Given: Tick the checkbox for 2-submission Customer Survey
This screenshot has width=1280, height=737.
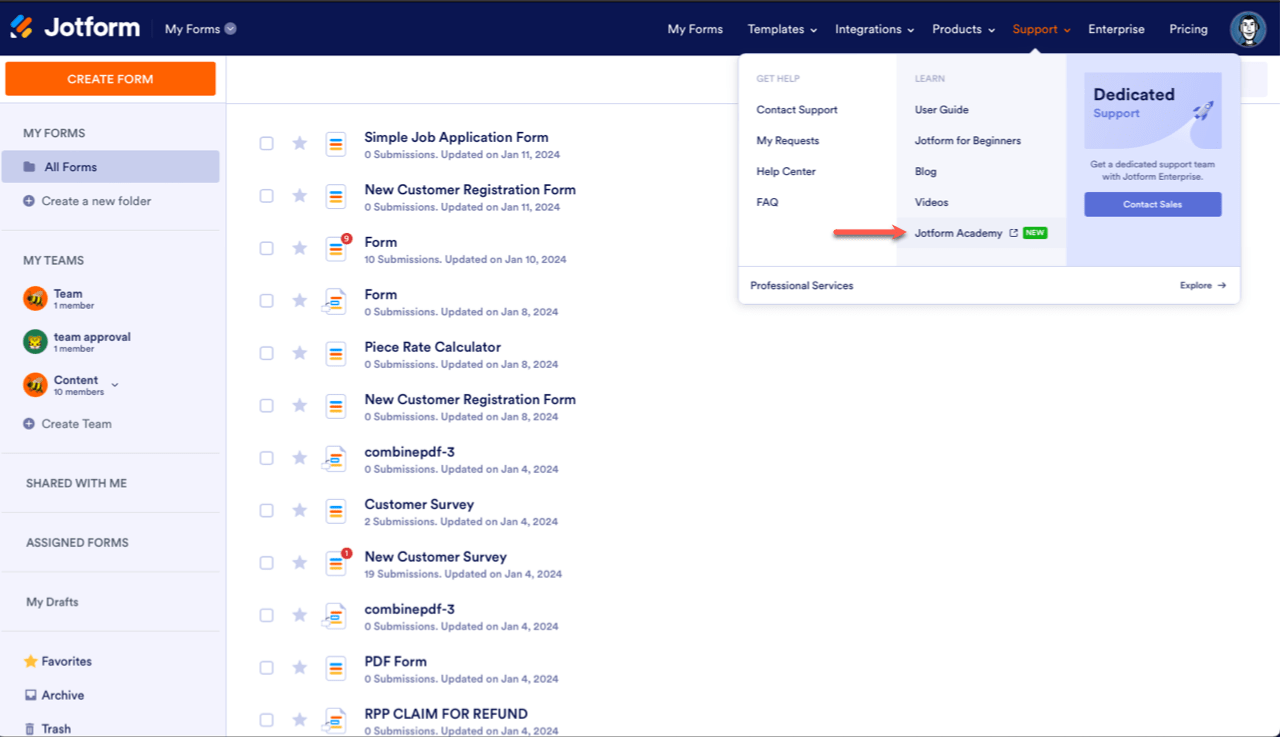Looking at the screenshot, I should (x=267, y=510).
